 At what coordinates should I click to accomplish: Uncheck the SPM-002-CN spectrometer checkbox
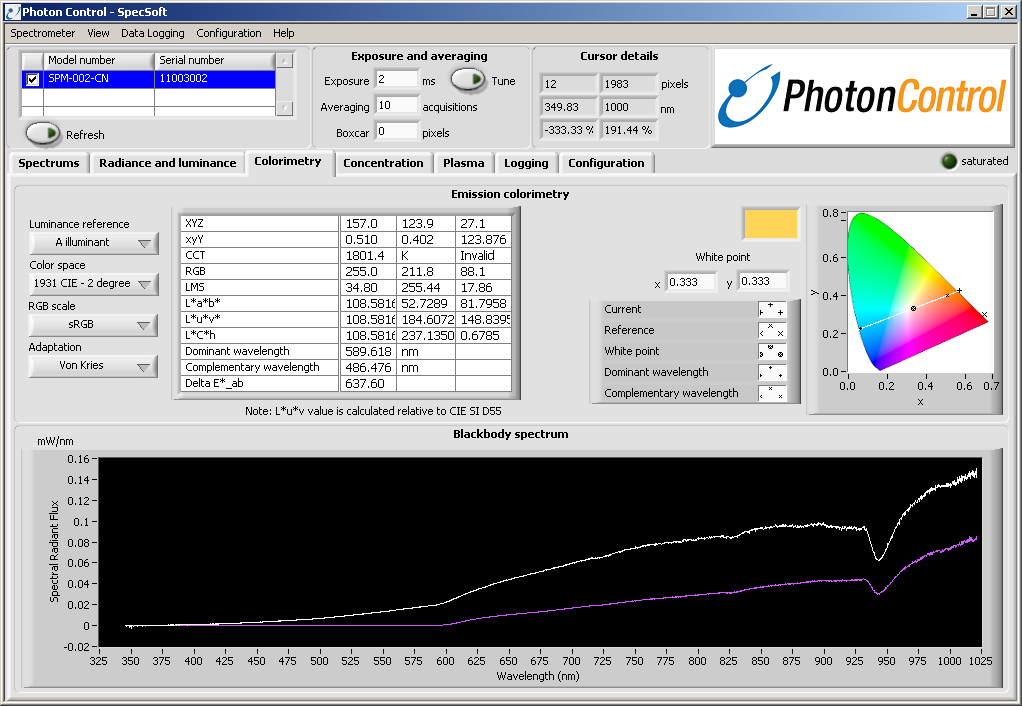click(31, 79)
